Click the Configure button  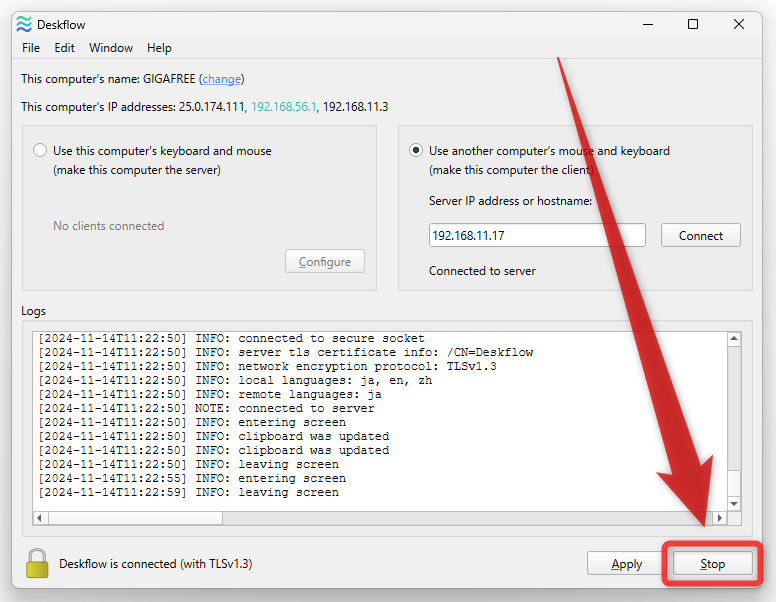coord(325,261)
